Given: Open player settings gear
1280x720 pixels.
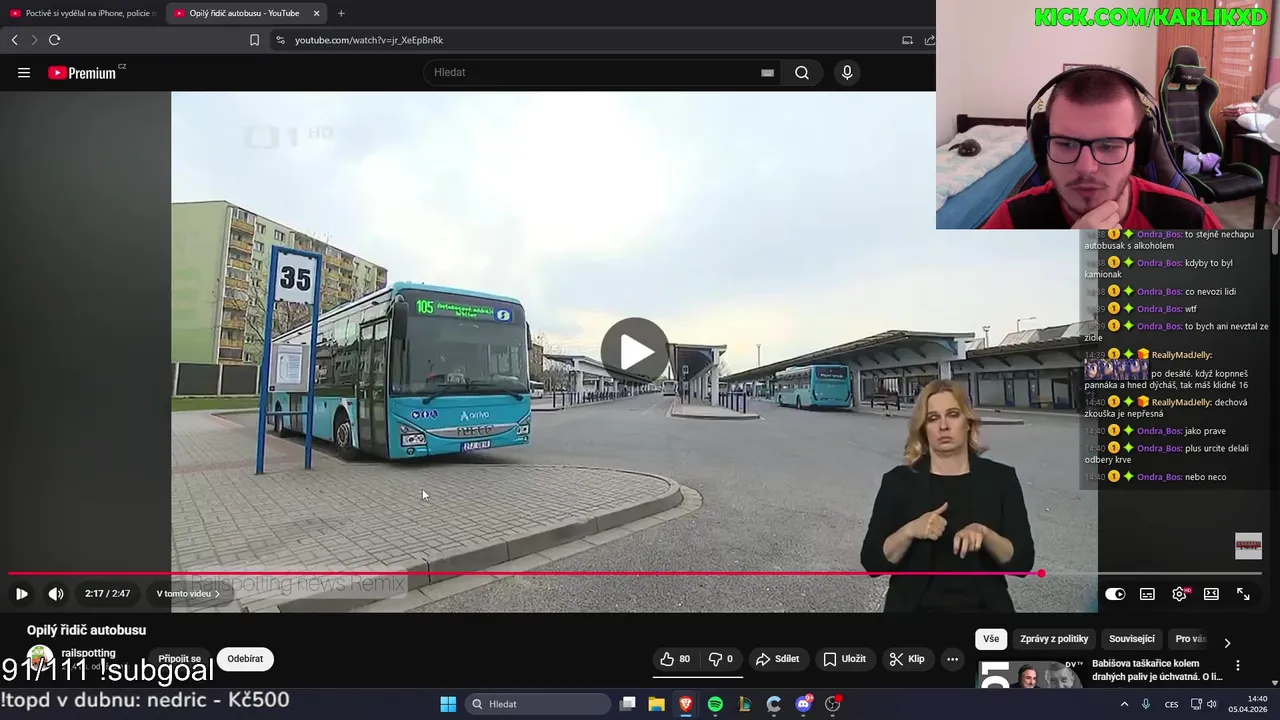Looking at the screenshot, I should point(1179,594).
